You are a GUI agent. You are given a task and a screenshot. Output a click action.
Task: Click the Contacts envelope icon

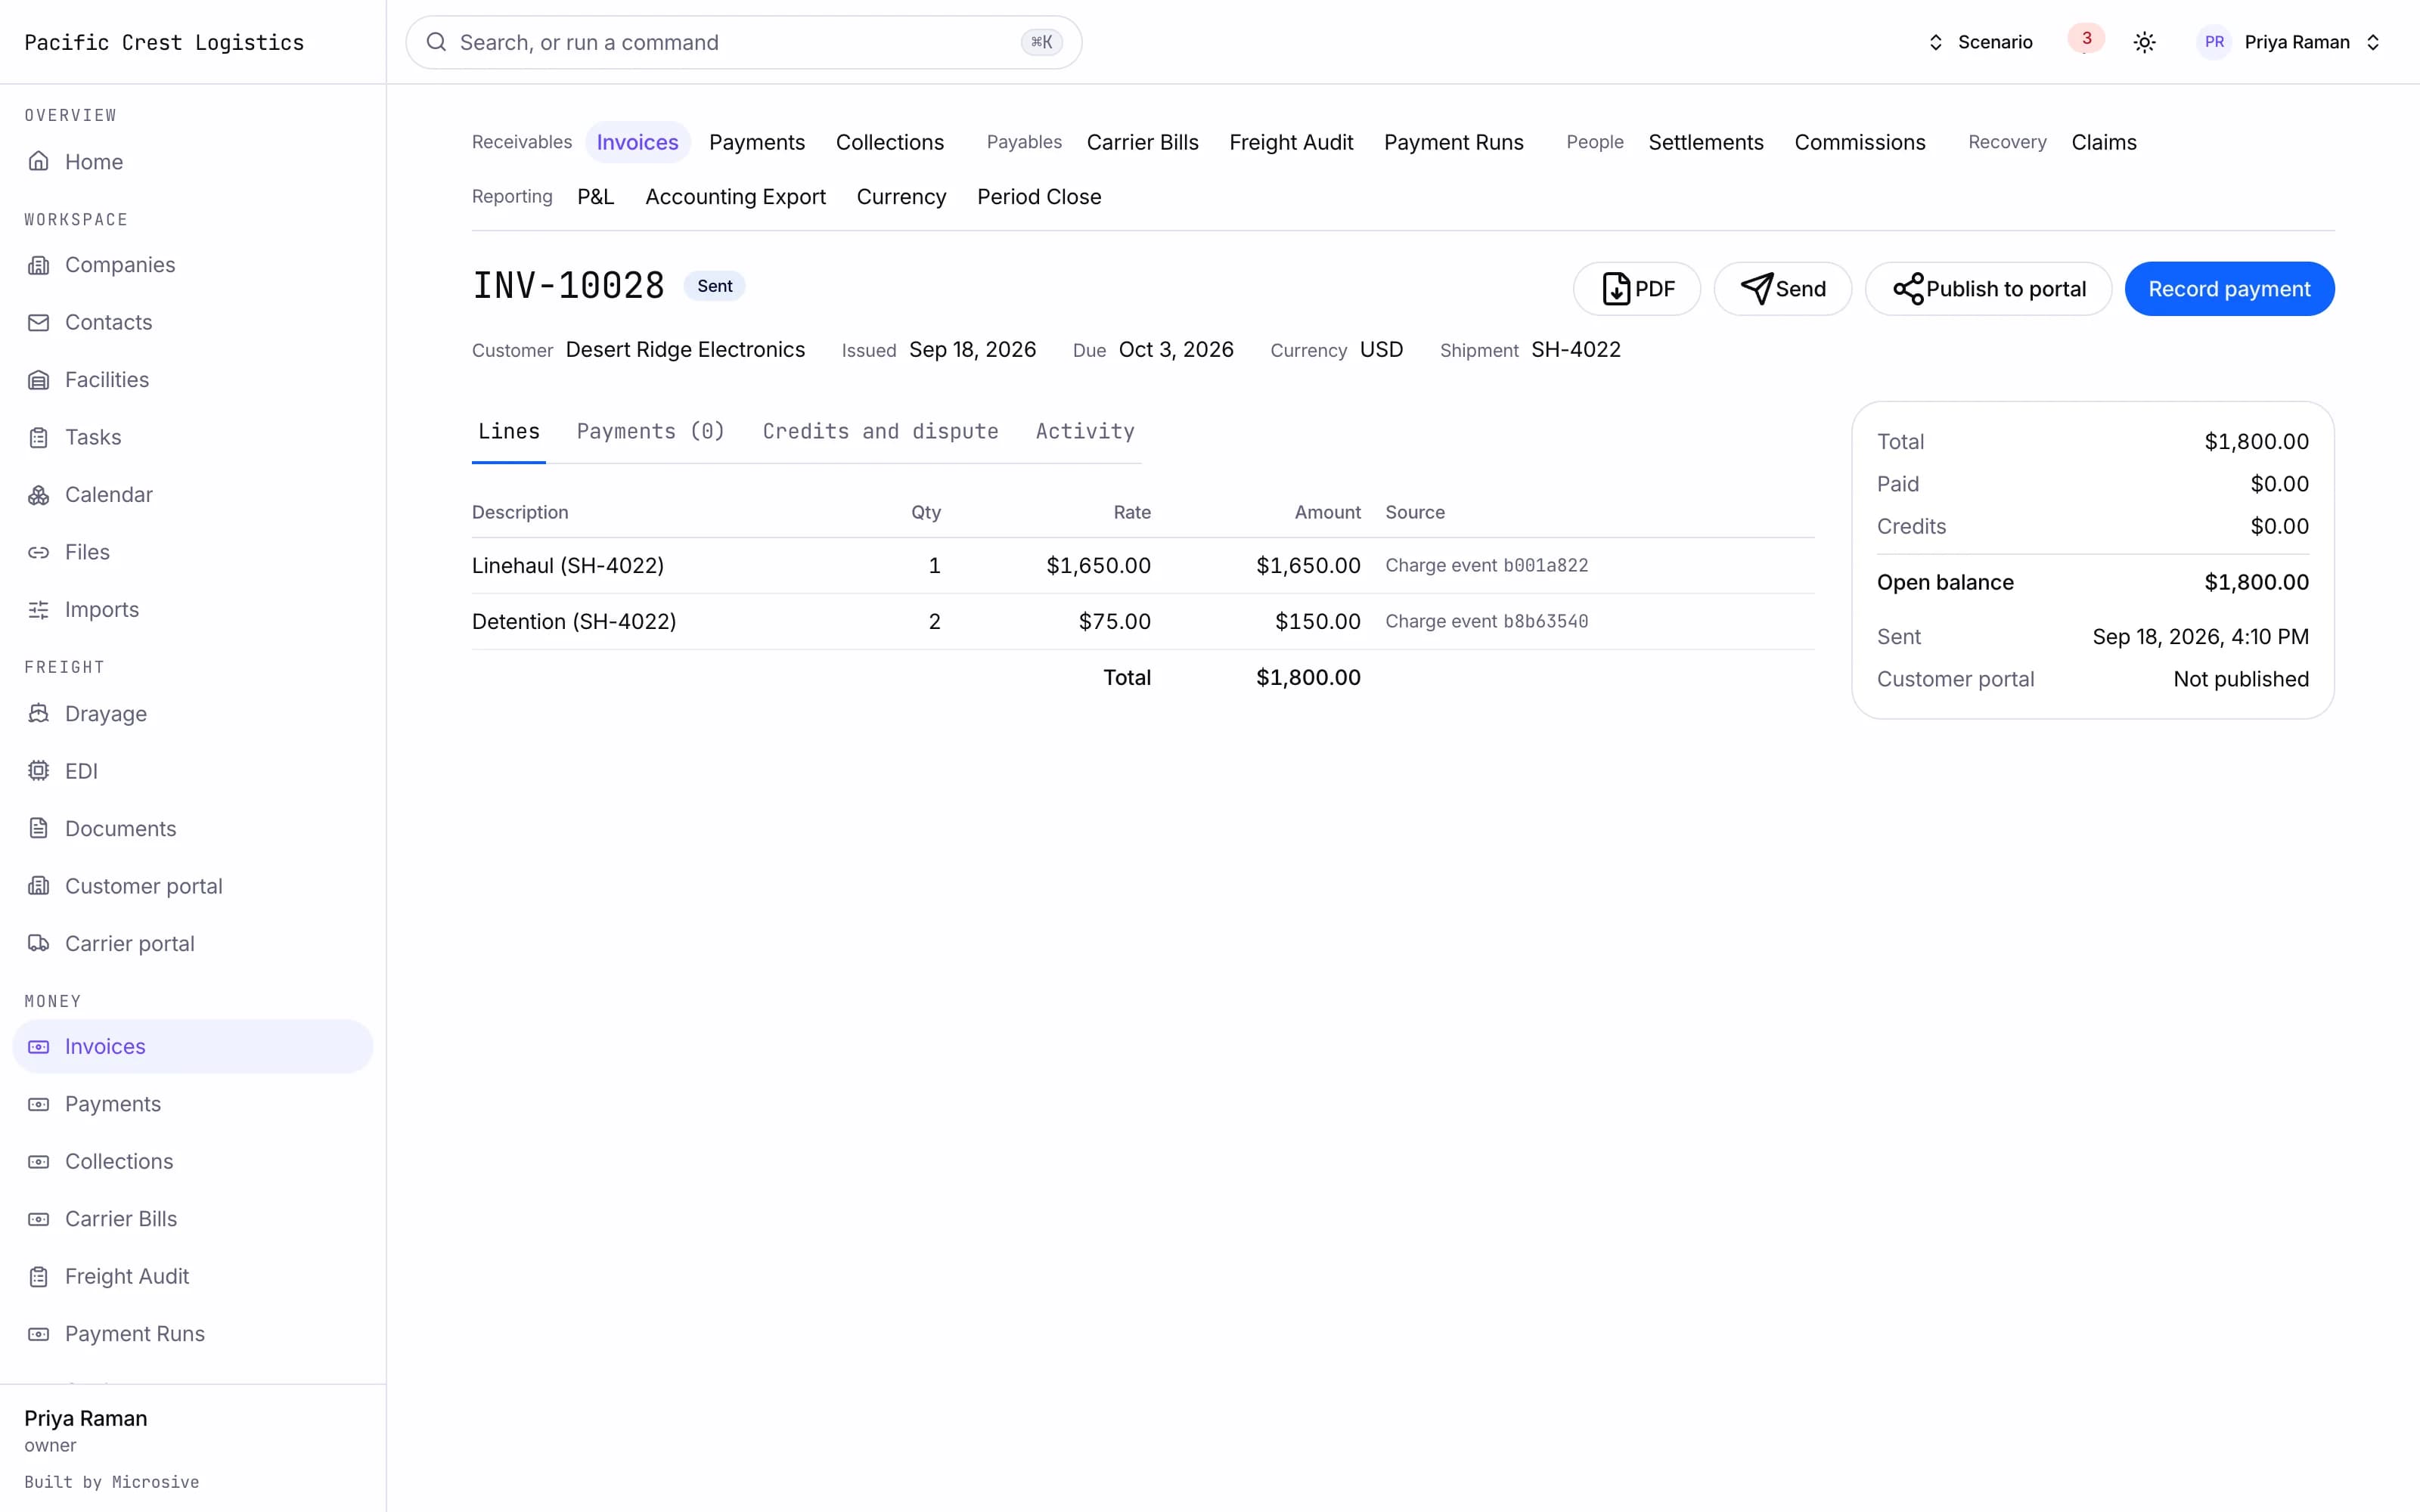38,322
